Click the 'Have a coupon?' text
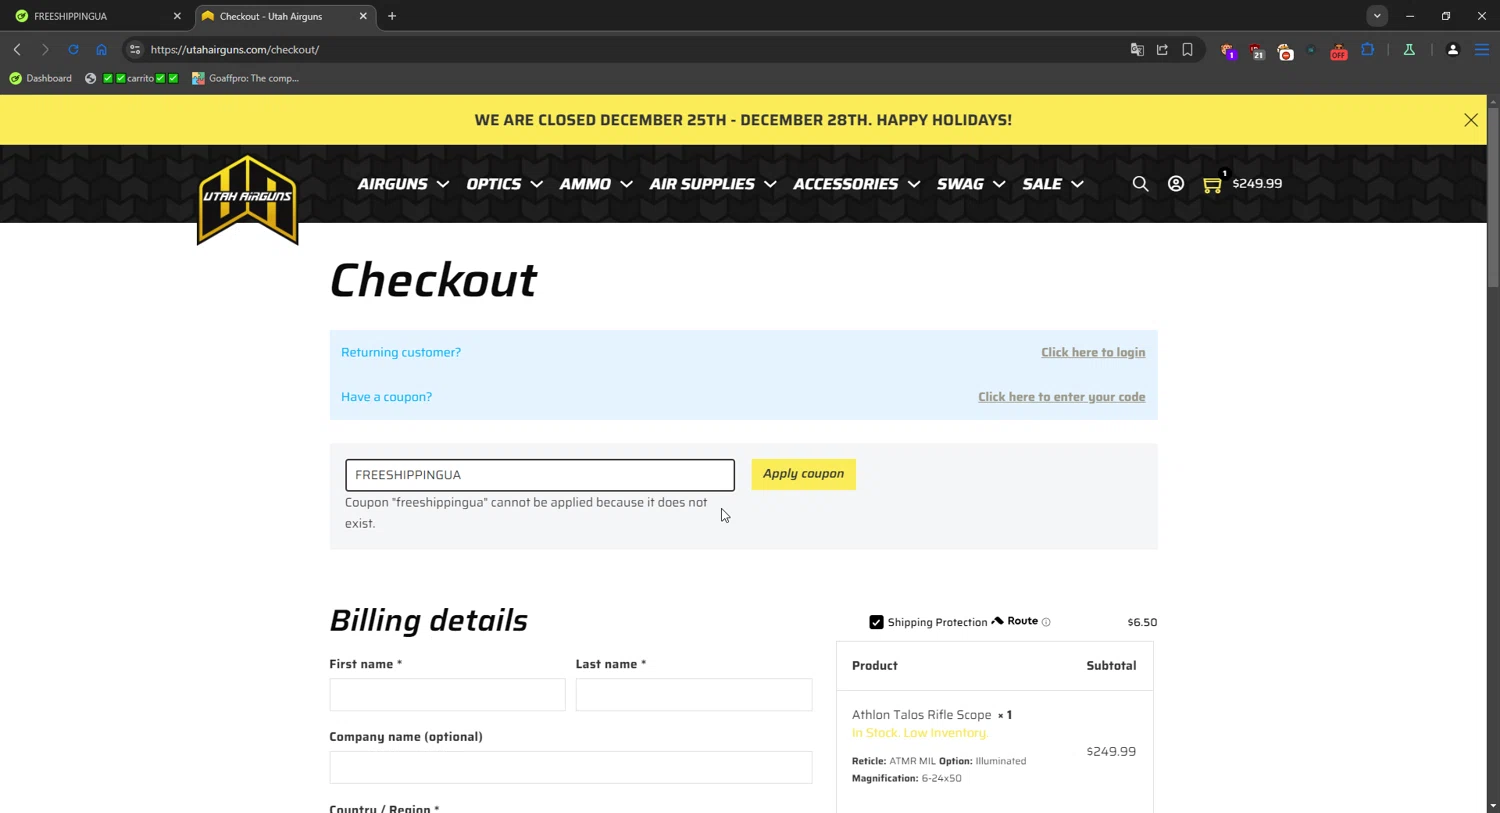The width and height of the screenshot is (1500, 813). click(x=386, y=397)
